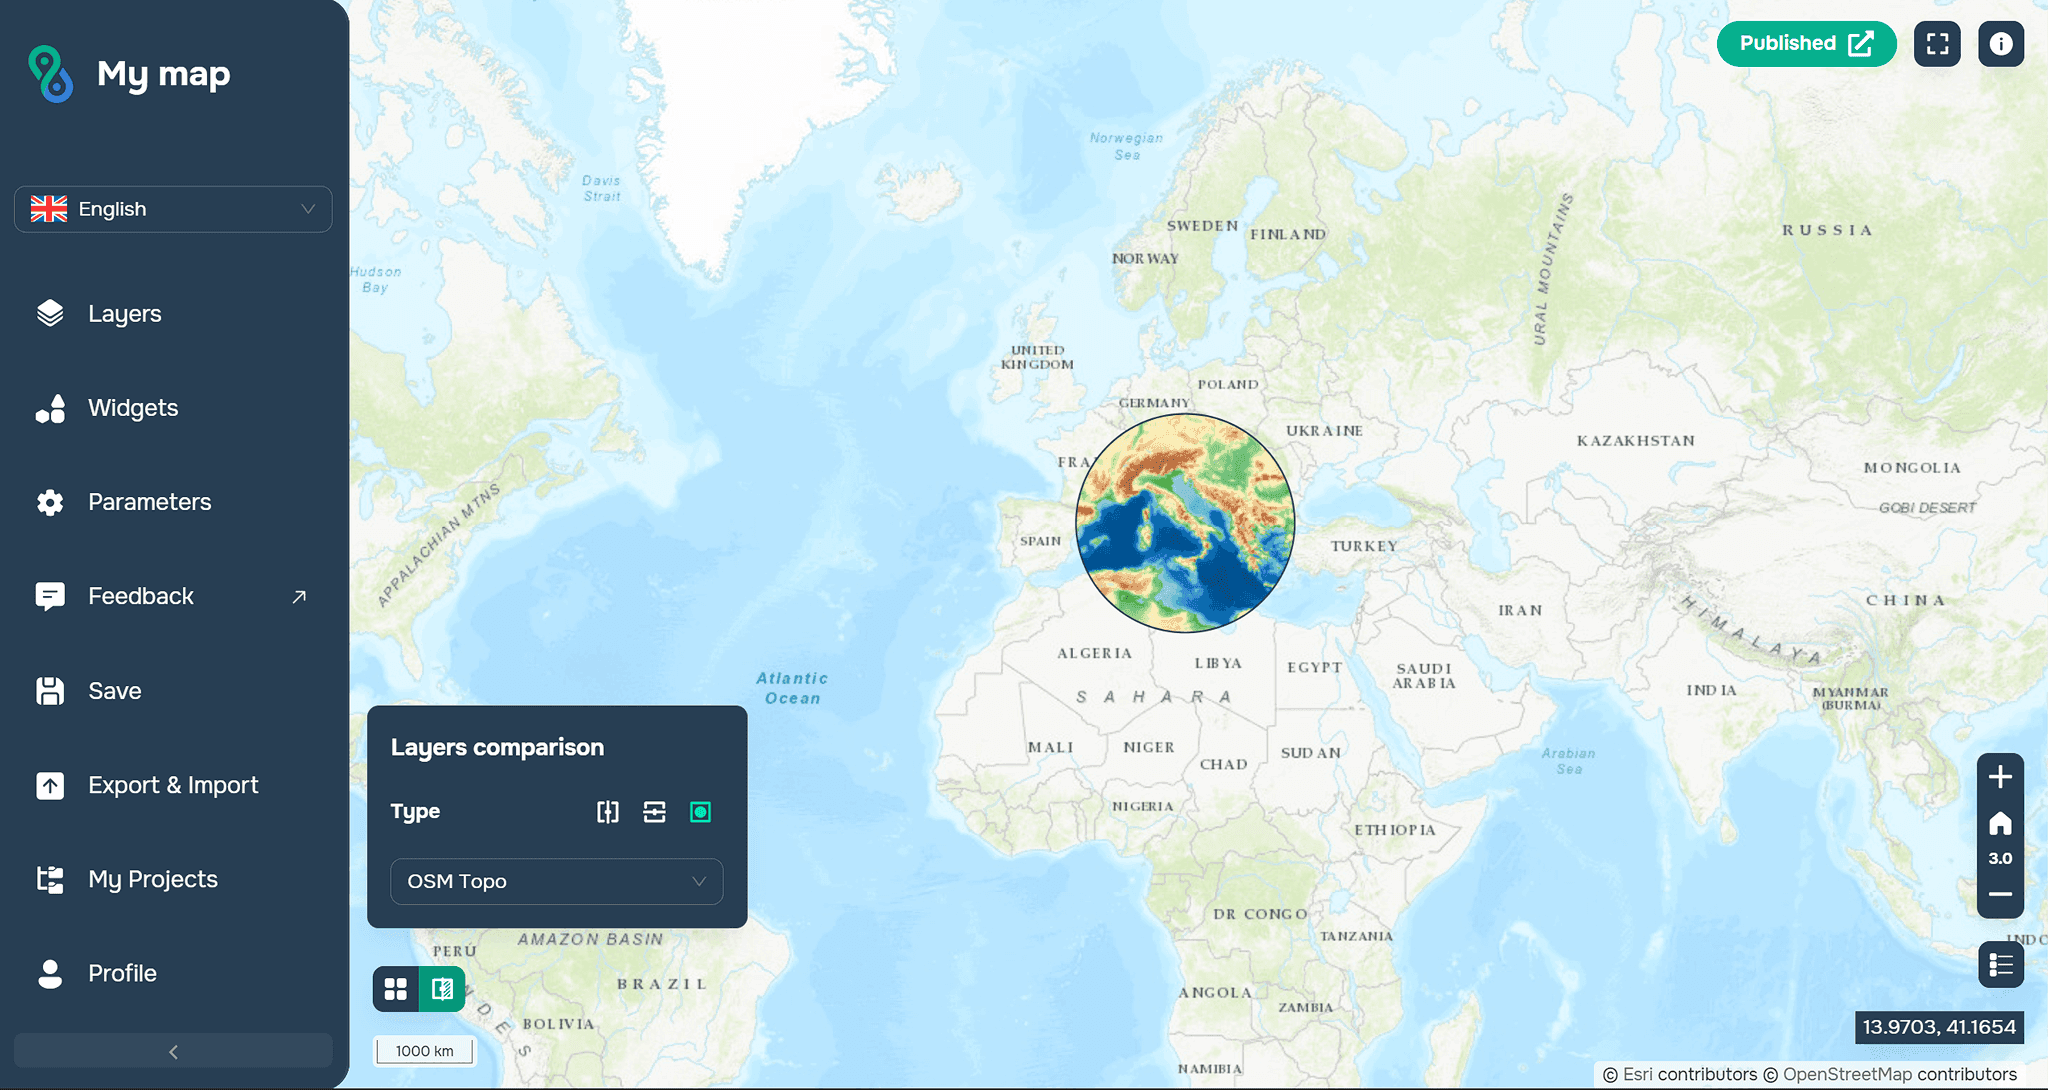Zoom in with the plus icon

pyautogui.click(x=2000, y=777)
